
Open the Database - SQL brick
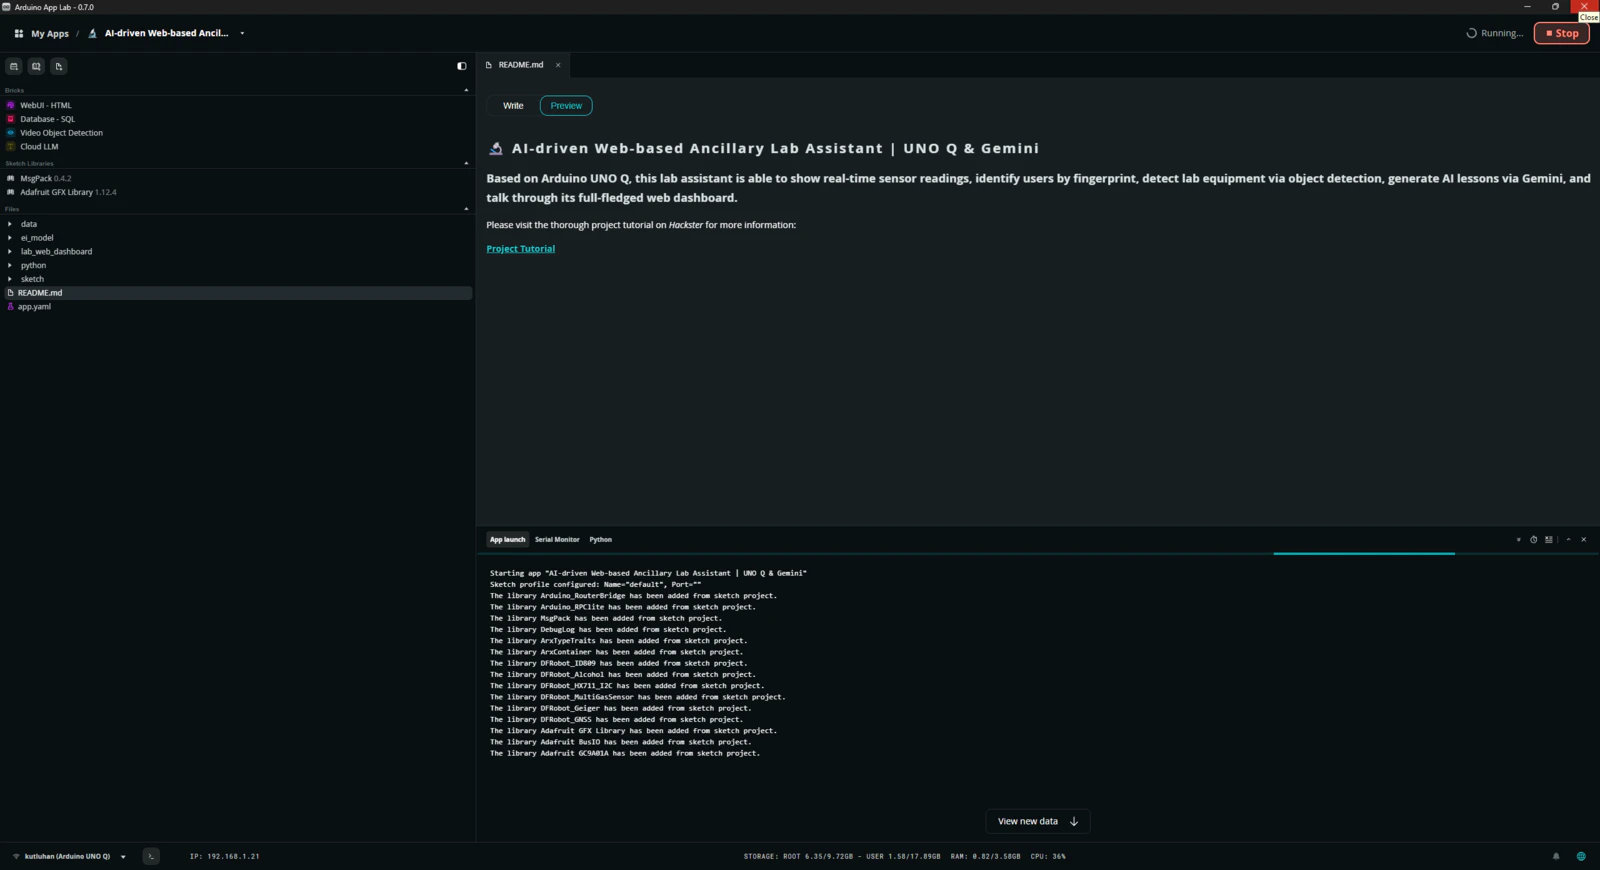tap(48, 119)
